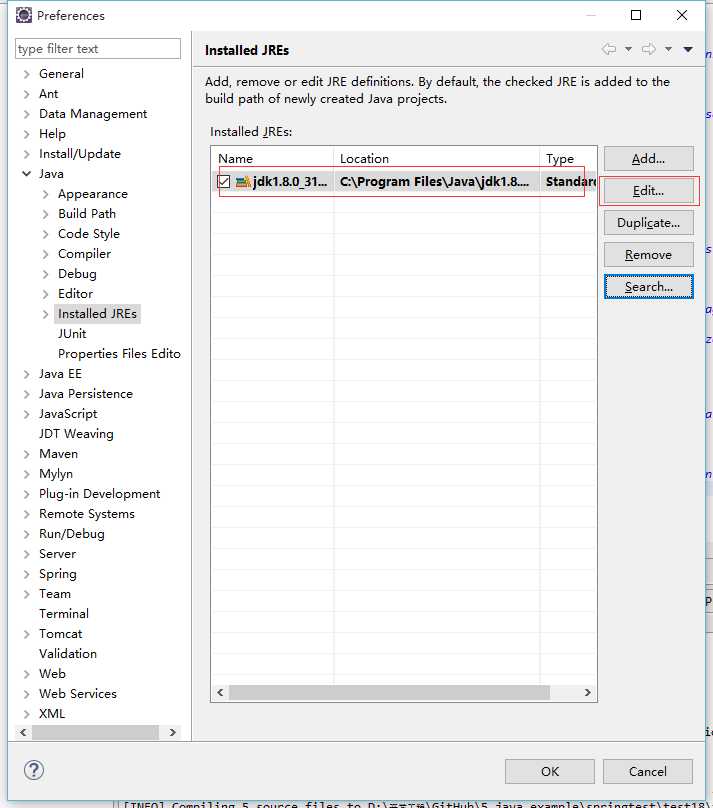The height and width of the screenshot is (808, 713).
Task: Dismiss dialog with Cancel button
Action: pyautogui.click(x=648, y=771)
